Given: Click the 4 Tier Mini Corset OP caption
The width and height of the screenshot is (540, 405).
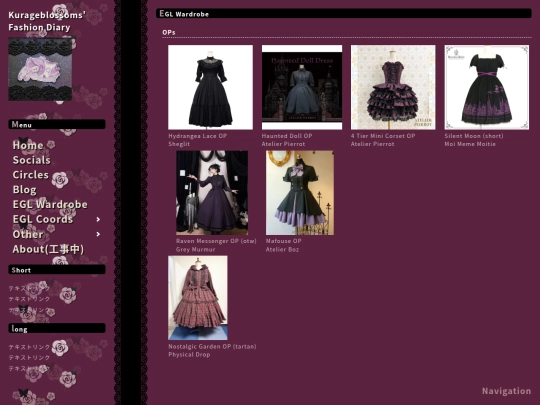Looking at the screenshot, I should click(x=383, y=136).
